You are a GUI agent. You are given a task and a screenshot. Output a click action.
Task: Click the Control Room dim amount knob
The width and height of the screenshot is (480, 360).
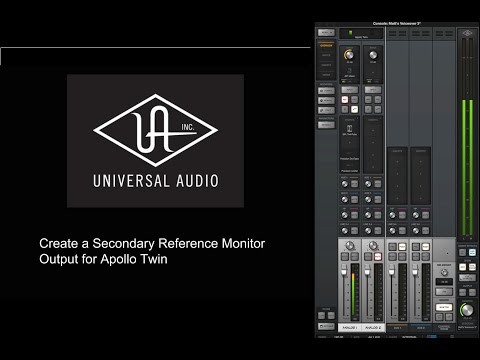tap(444, 273)
